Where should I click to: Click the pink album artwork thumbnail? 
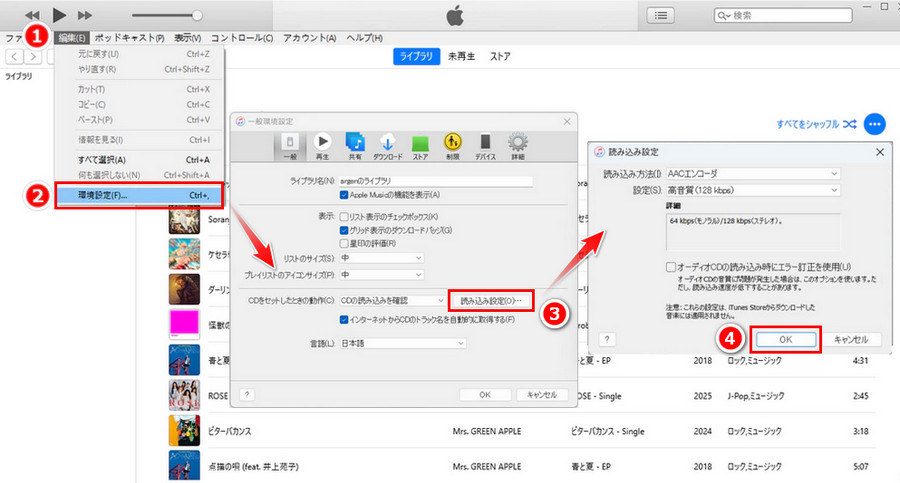pos(184,324)
